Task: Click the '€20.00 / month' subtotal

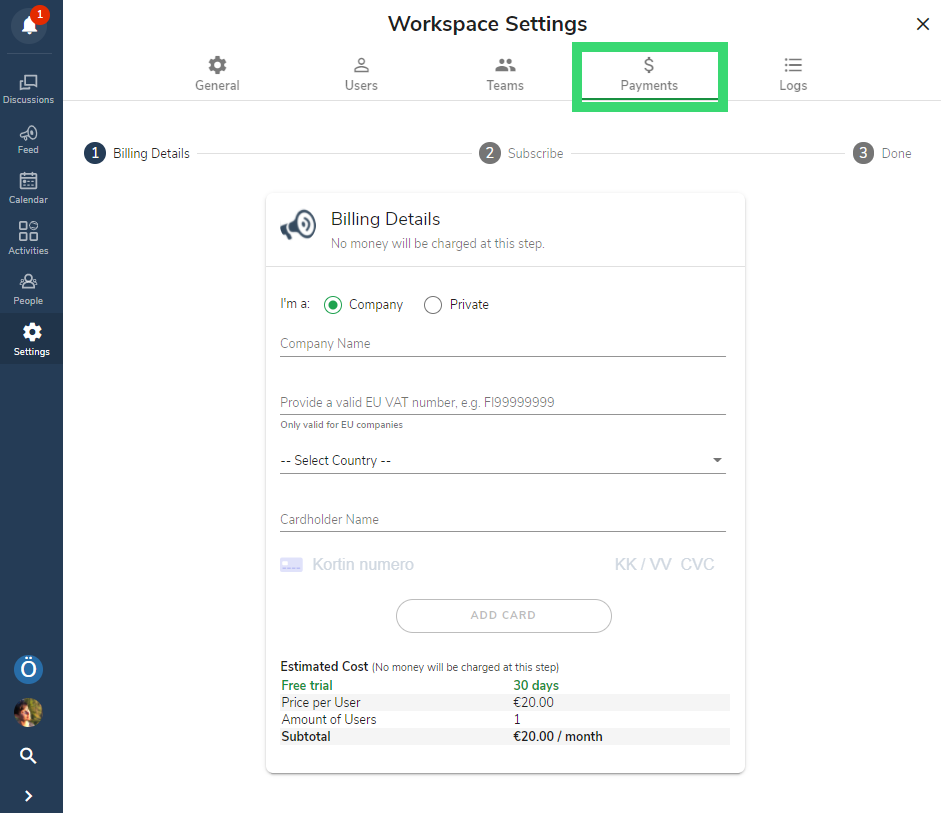Action: point(558,736)
